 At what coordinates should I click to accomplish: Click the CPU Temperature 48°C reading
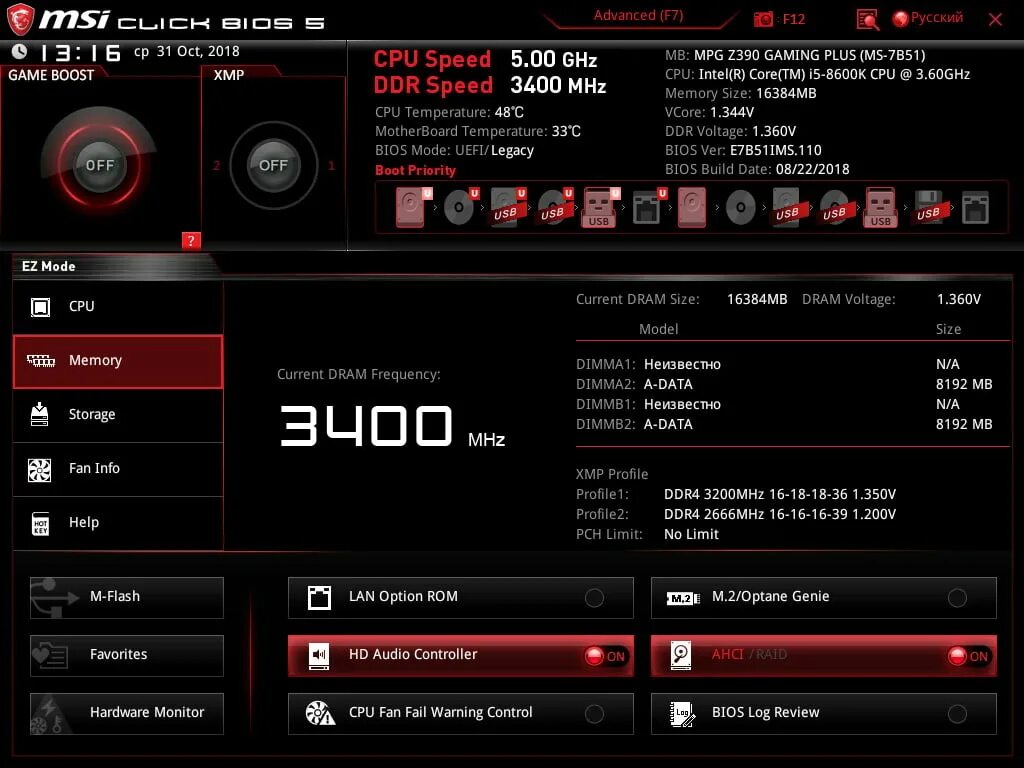point(449,112)
